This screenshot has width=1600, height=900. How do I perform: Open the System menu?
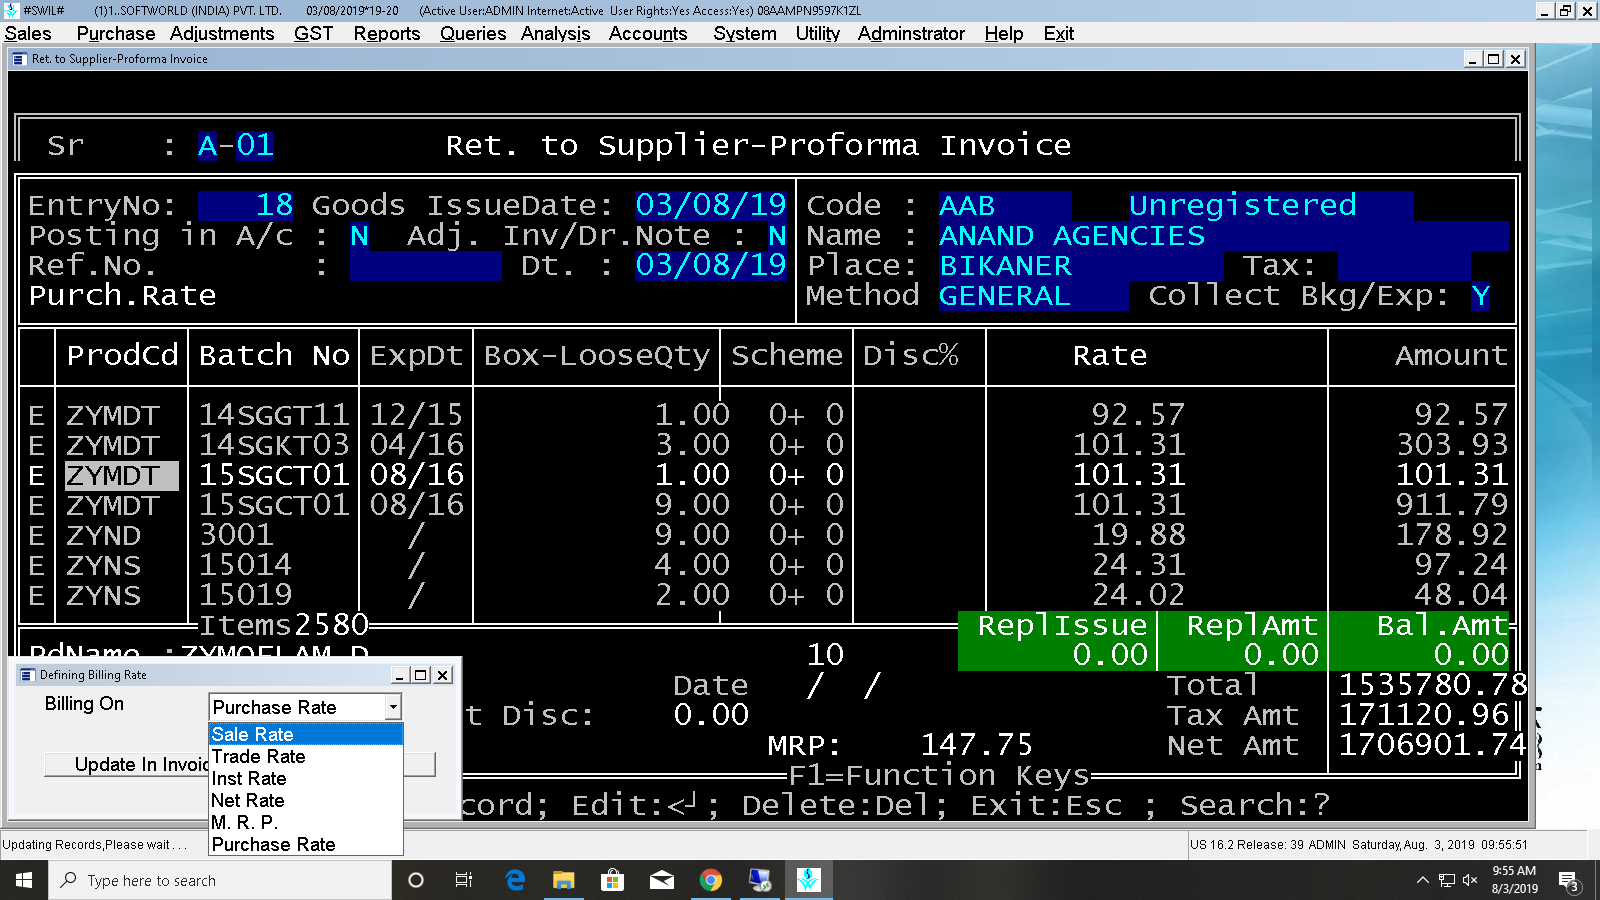pos(745,33)
